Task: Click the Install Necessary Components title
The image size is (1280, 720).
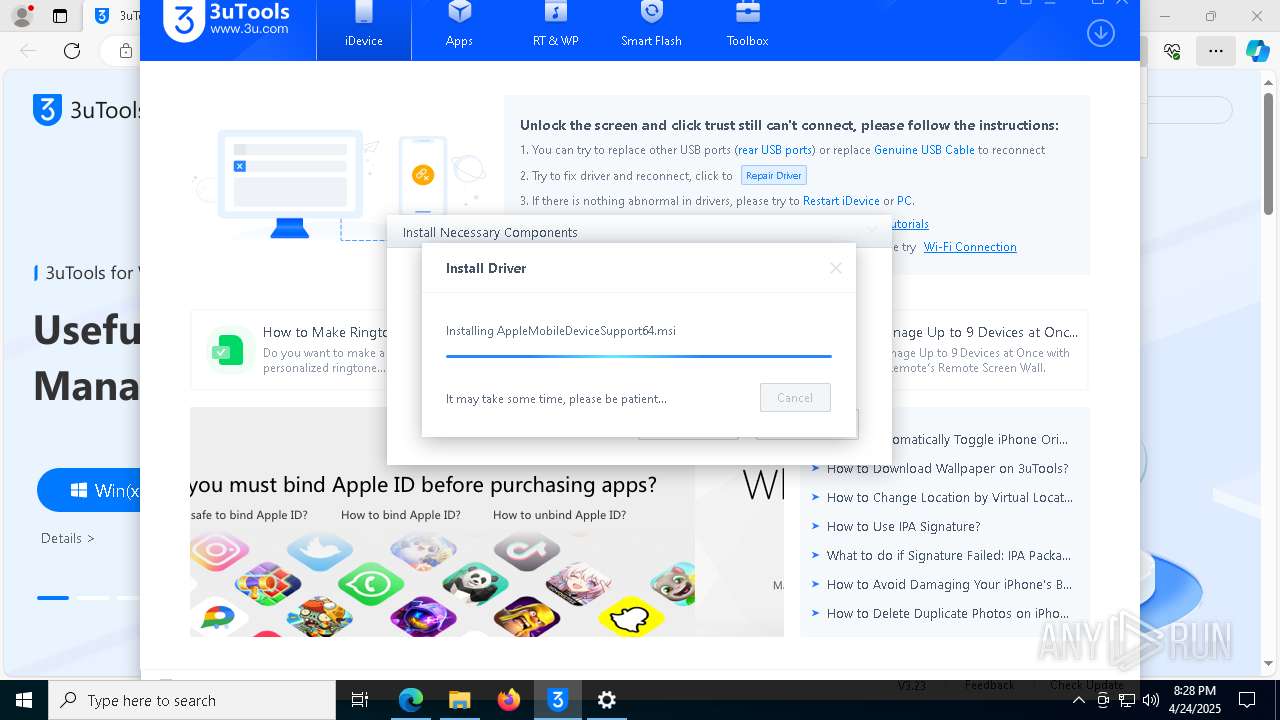Action: 490,232
